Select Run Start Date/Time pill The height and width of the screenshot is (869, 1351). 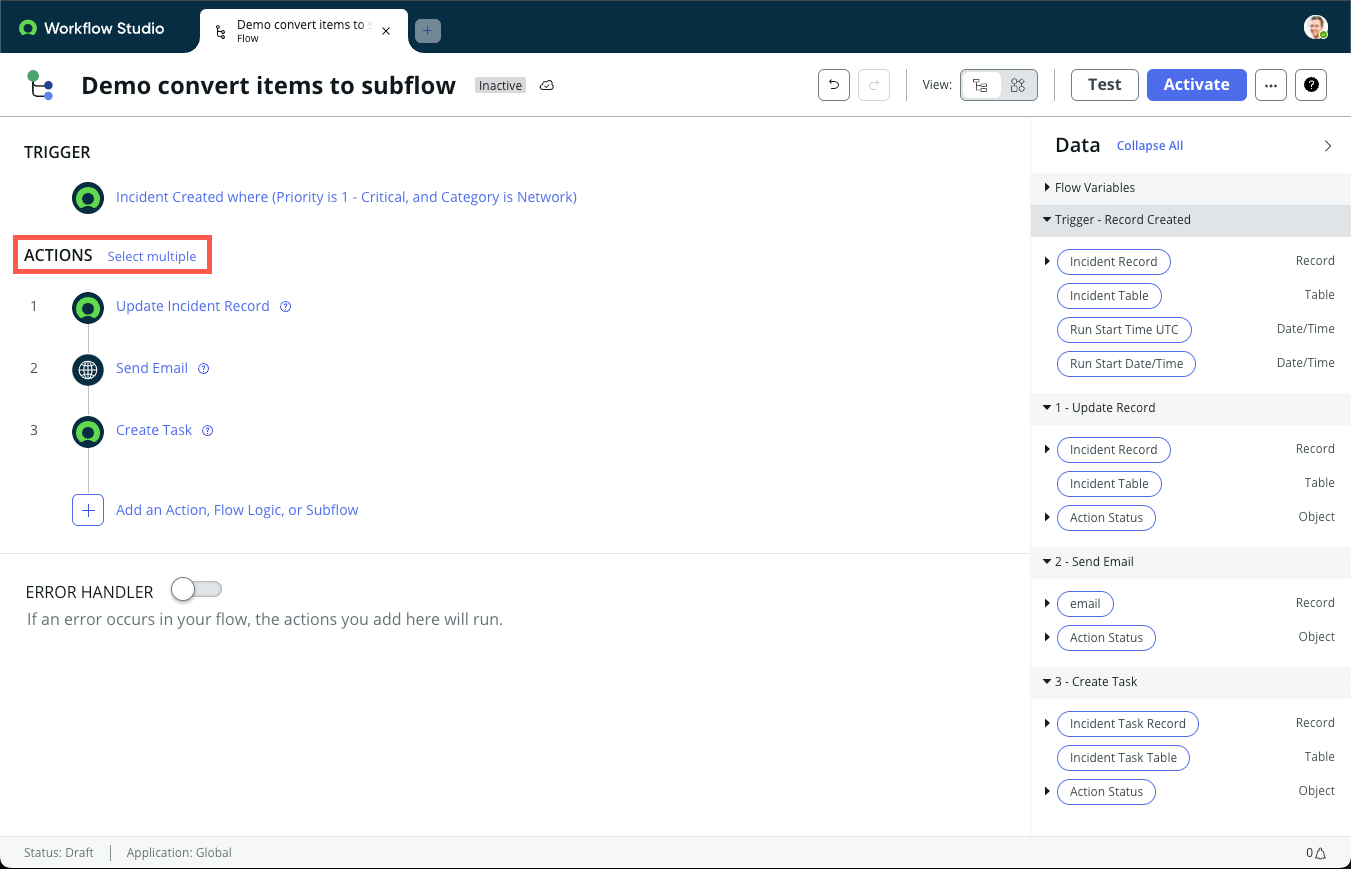point(1126,364)
